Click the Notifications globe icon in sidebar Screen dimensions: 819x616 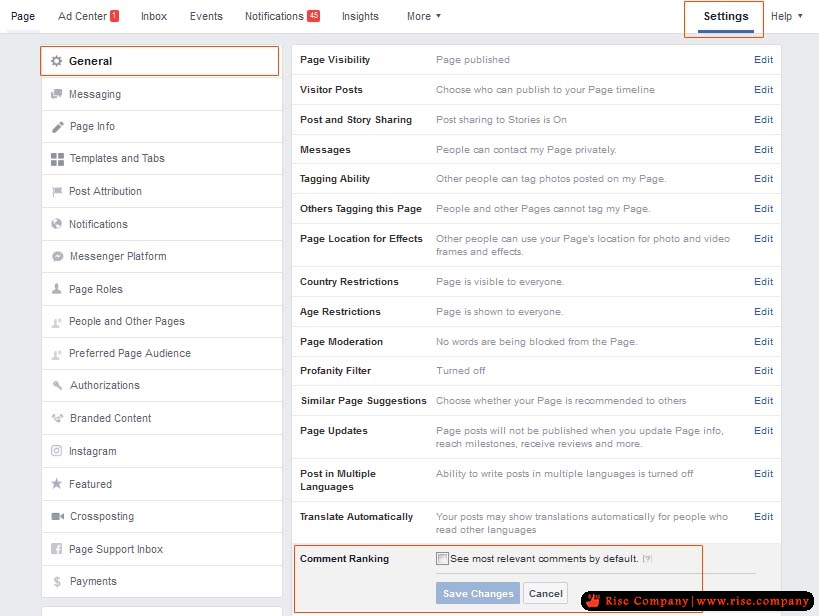point(57,224)
